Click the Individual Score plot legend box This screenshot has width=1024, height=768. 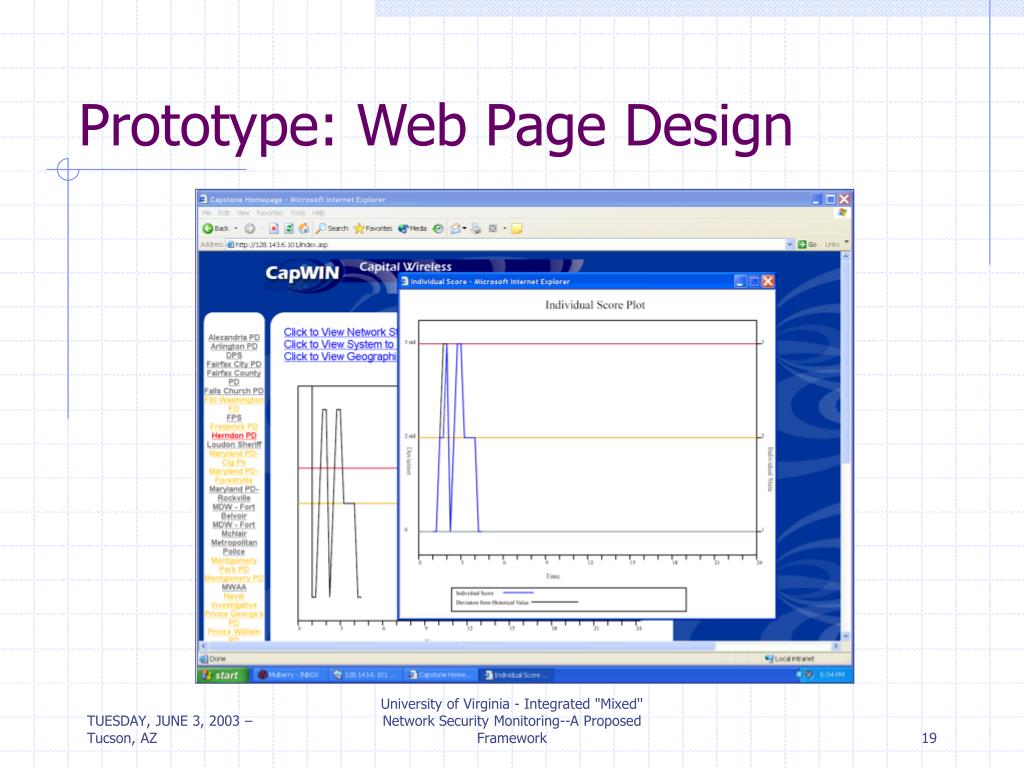click(569, 599)
